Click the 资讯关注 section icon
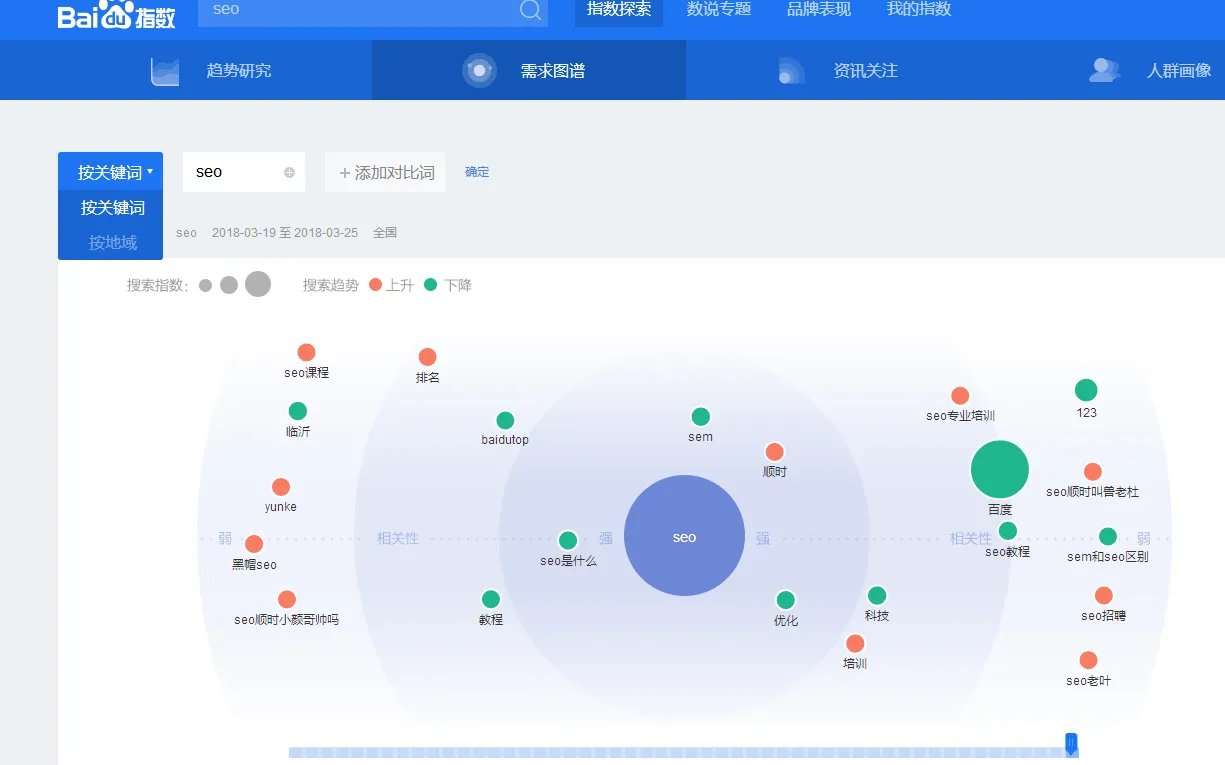1225x765 pixels. [793, 70]
